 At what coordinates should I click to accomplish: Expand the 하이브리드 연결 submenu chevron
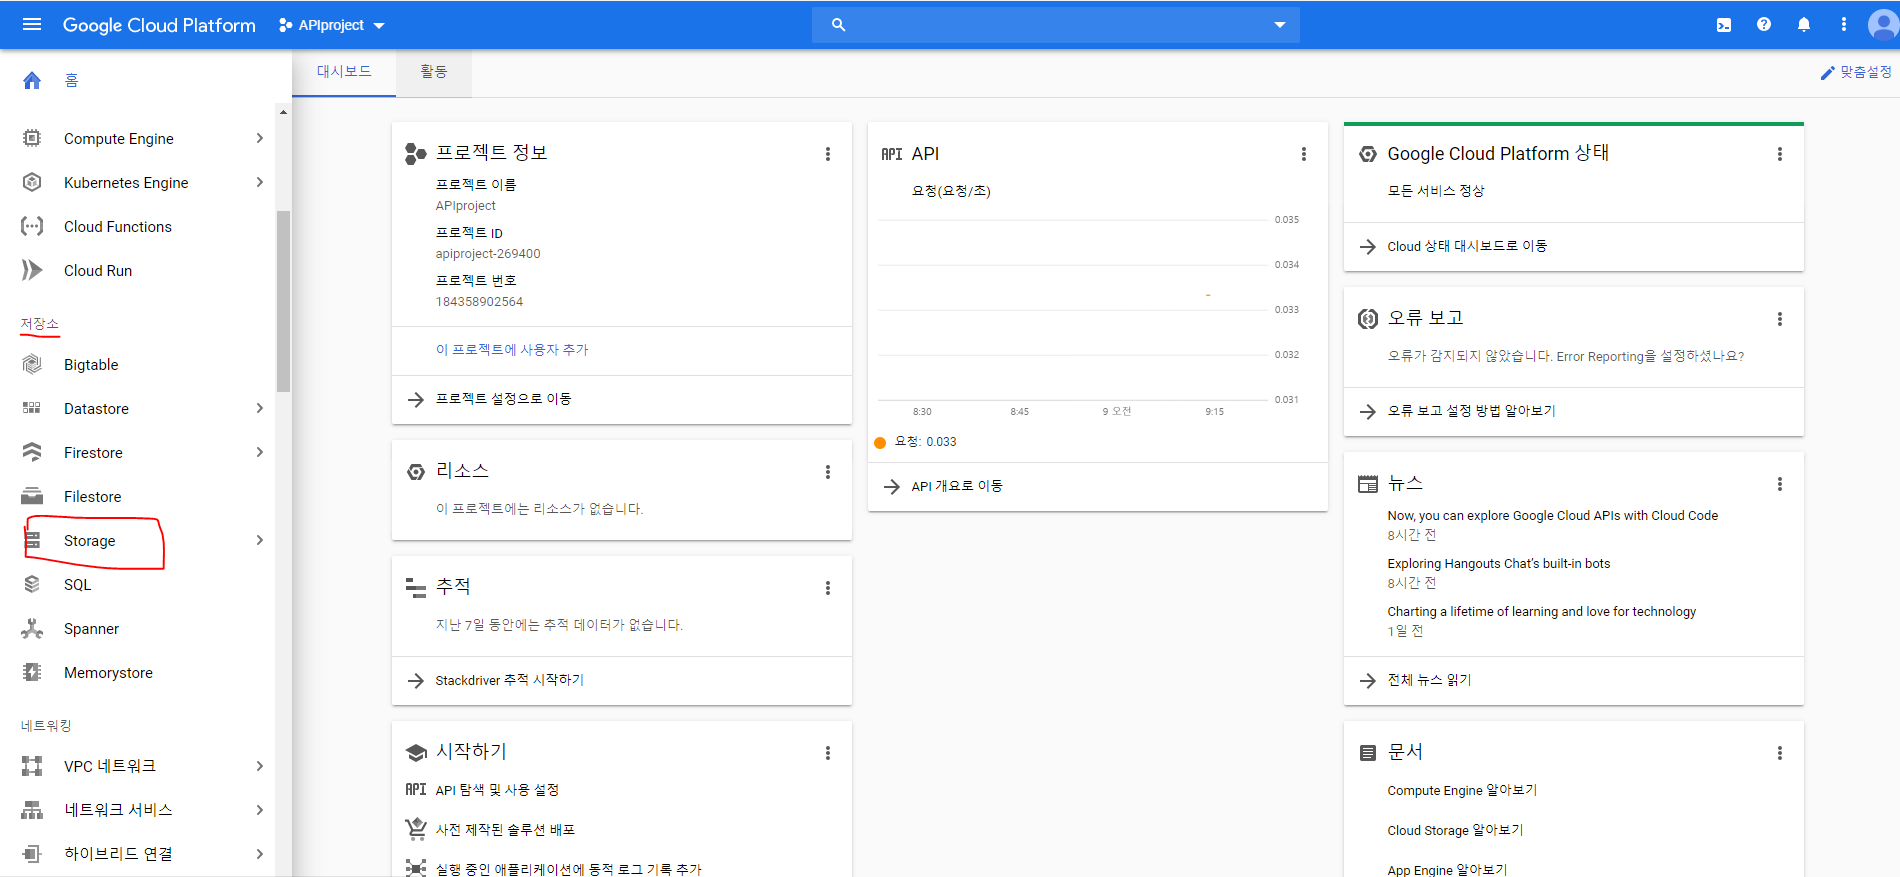260,854
